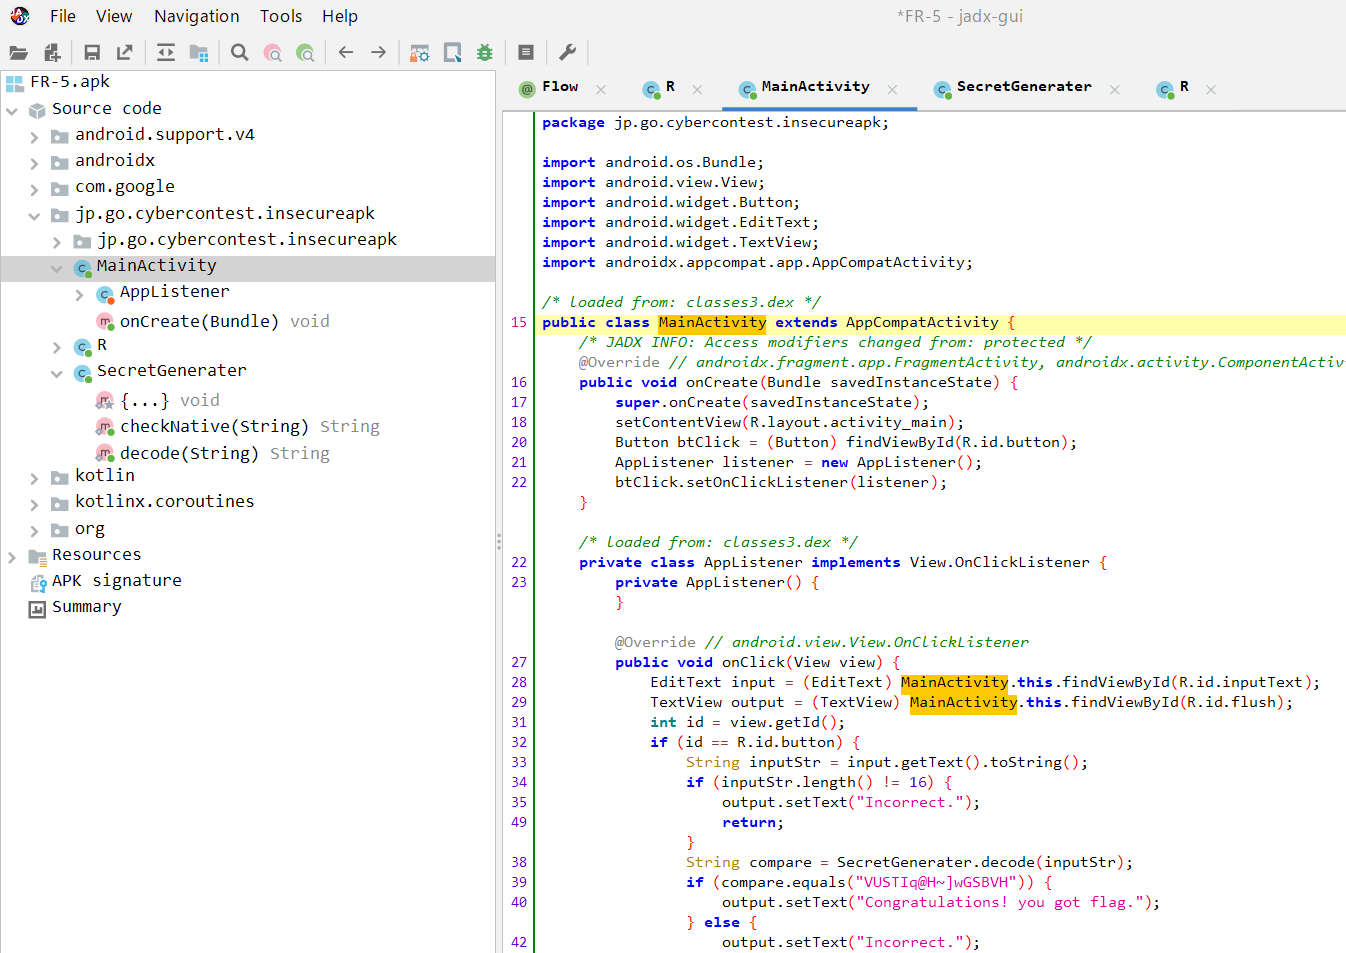Click the Add files toolbar icon
The width and height of the screenshot is (1346, 953).
tap(52, 53)
